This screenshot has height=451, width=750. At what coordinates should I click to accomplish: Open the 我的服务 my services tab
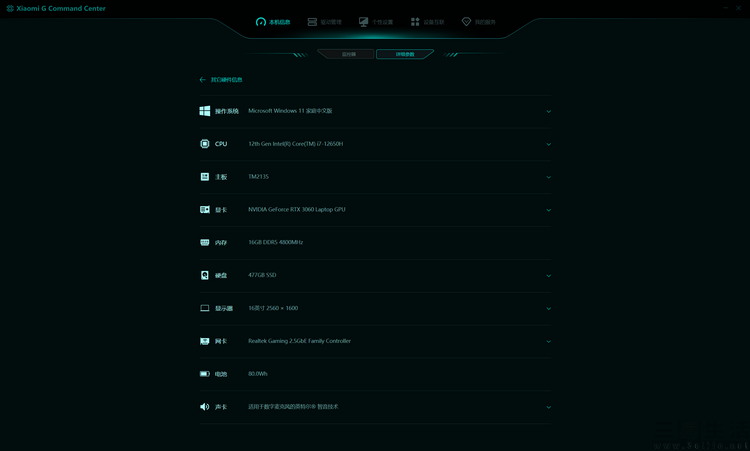click(478, 22)
